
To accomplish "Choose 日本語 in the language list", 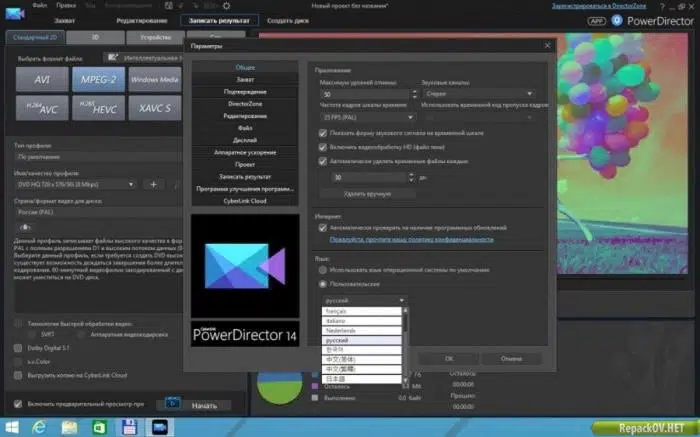I will point(362,379).
